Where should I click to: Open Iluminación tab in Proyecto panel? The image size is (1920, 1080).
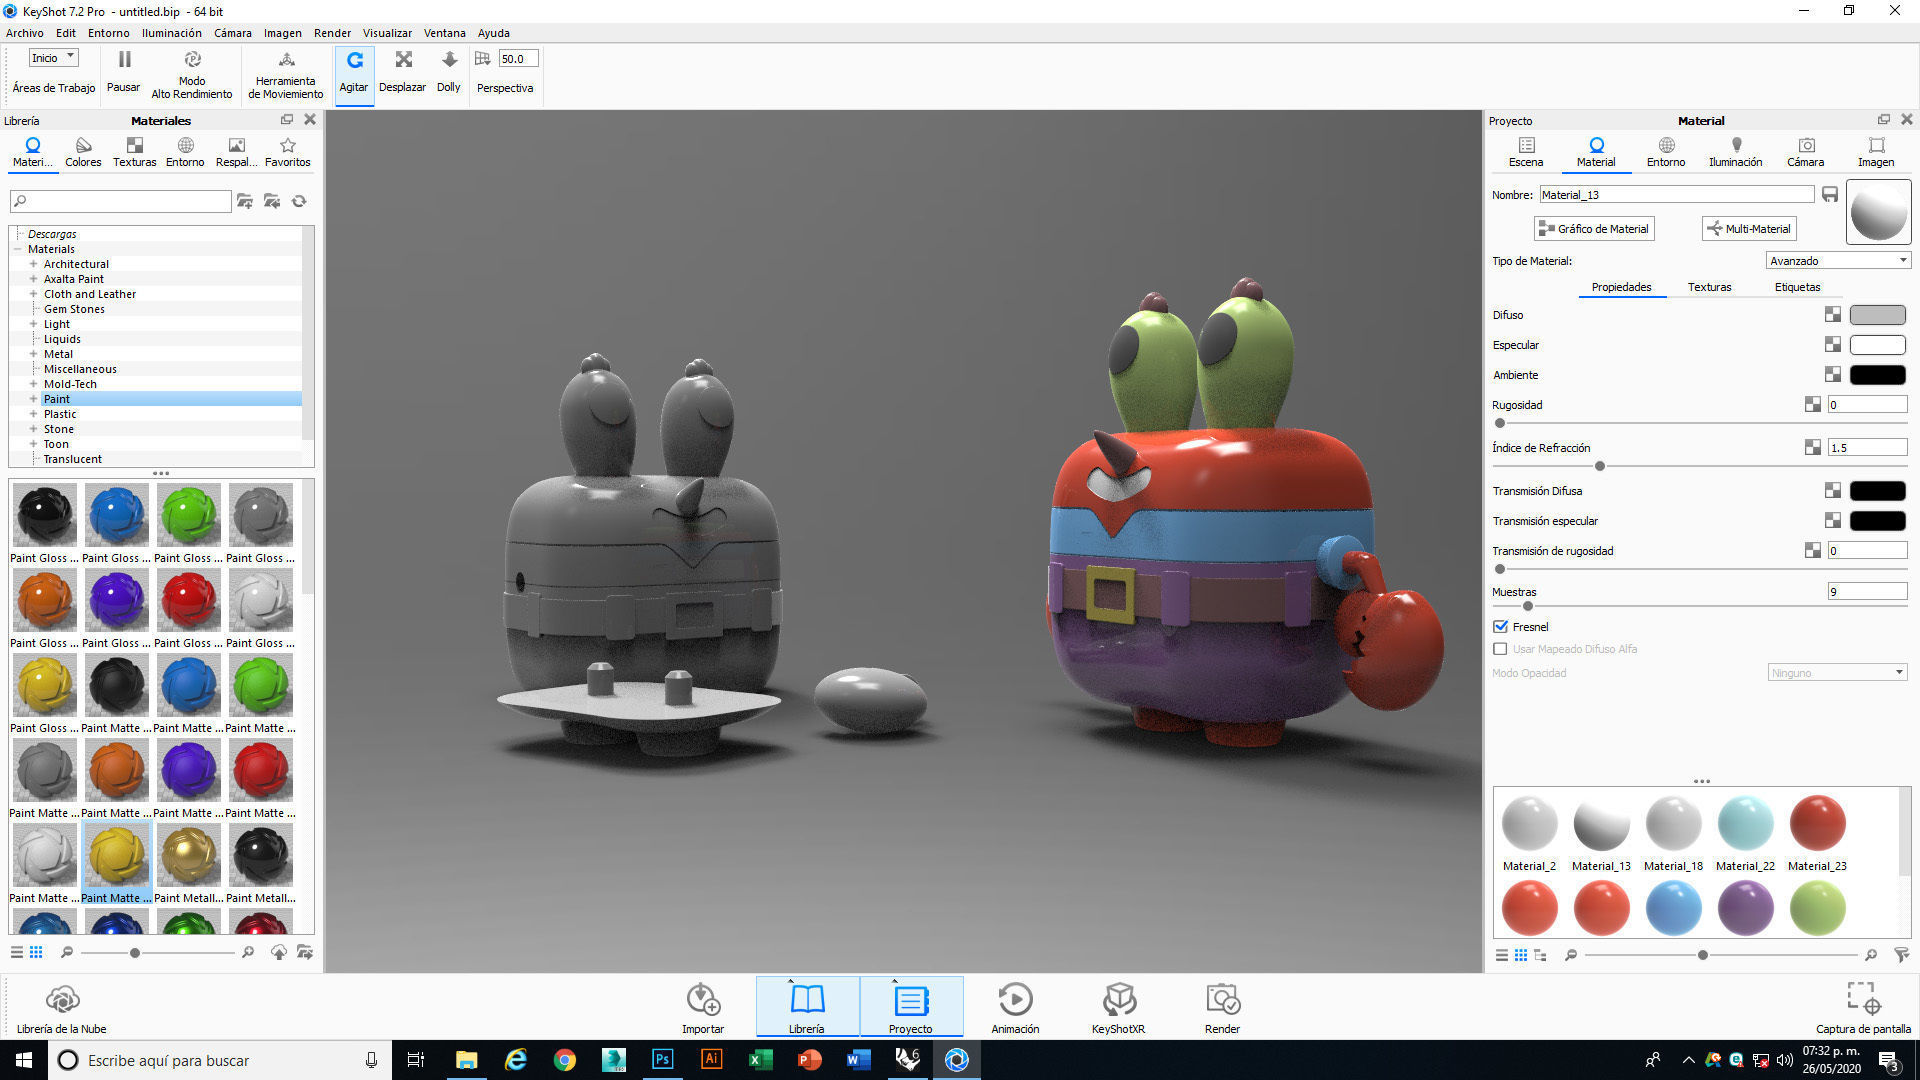coord(1735,152)
